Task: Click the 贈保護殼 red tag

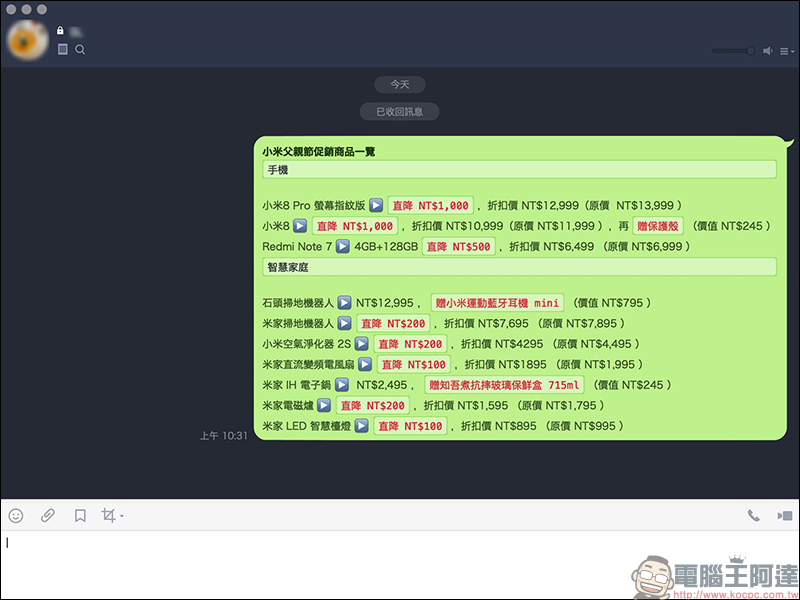Action: pyautogui.click(x=658, y=226)
